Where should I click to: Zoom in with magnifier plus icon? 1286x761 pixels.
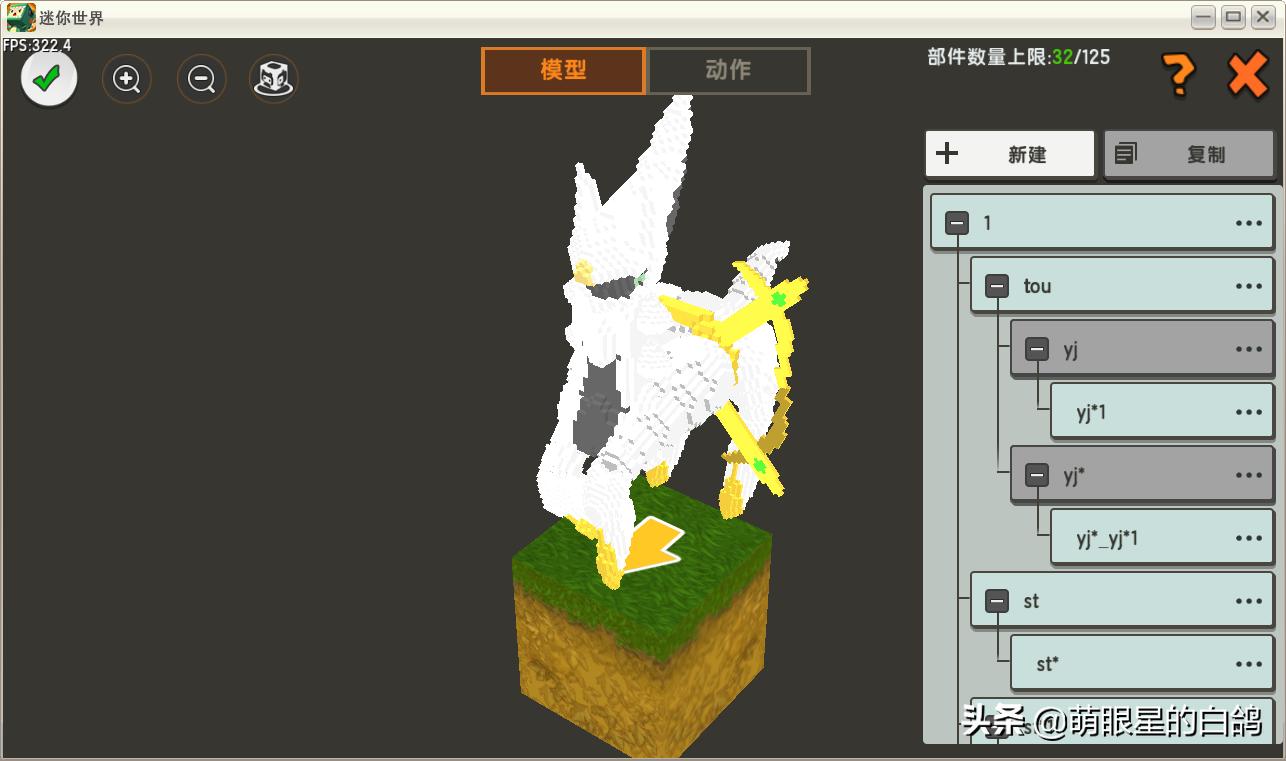pos(127,79)
